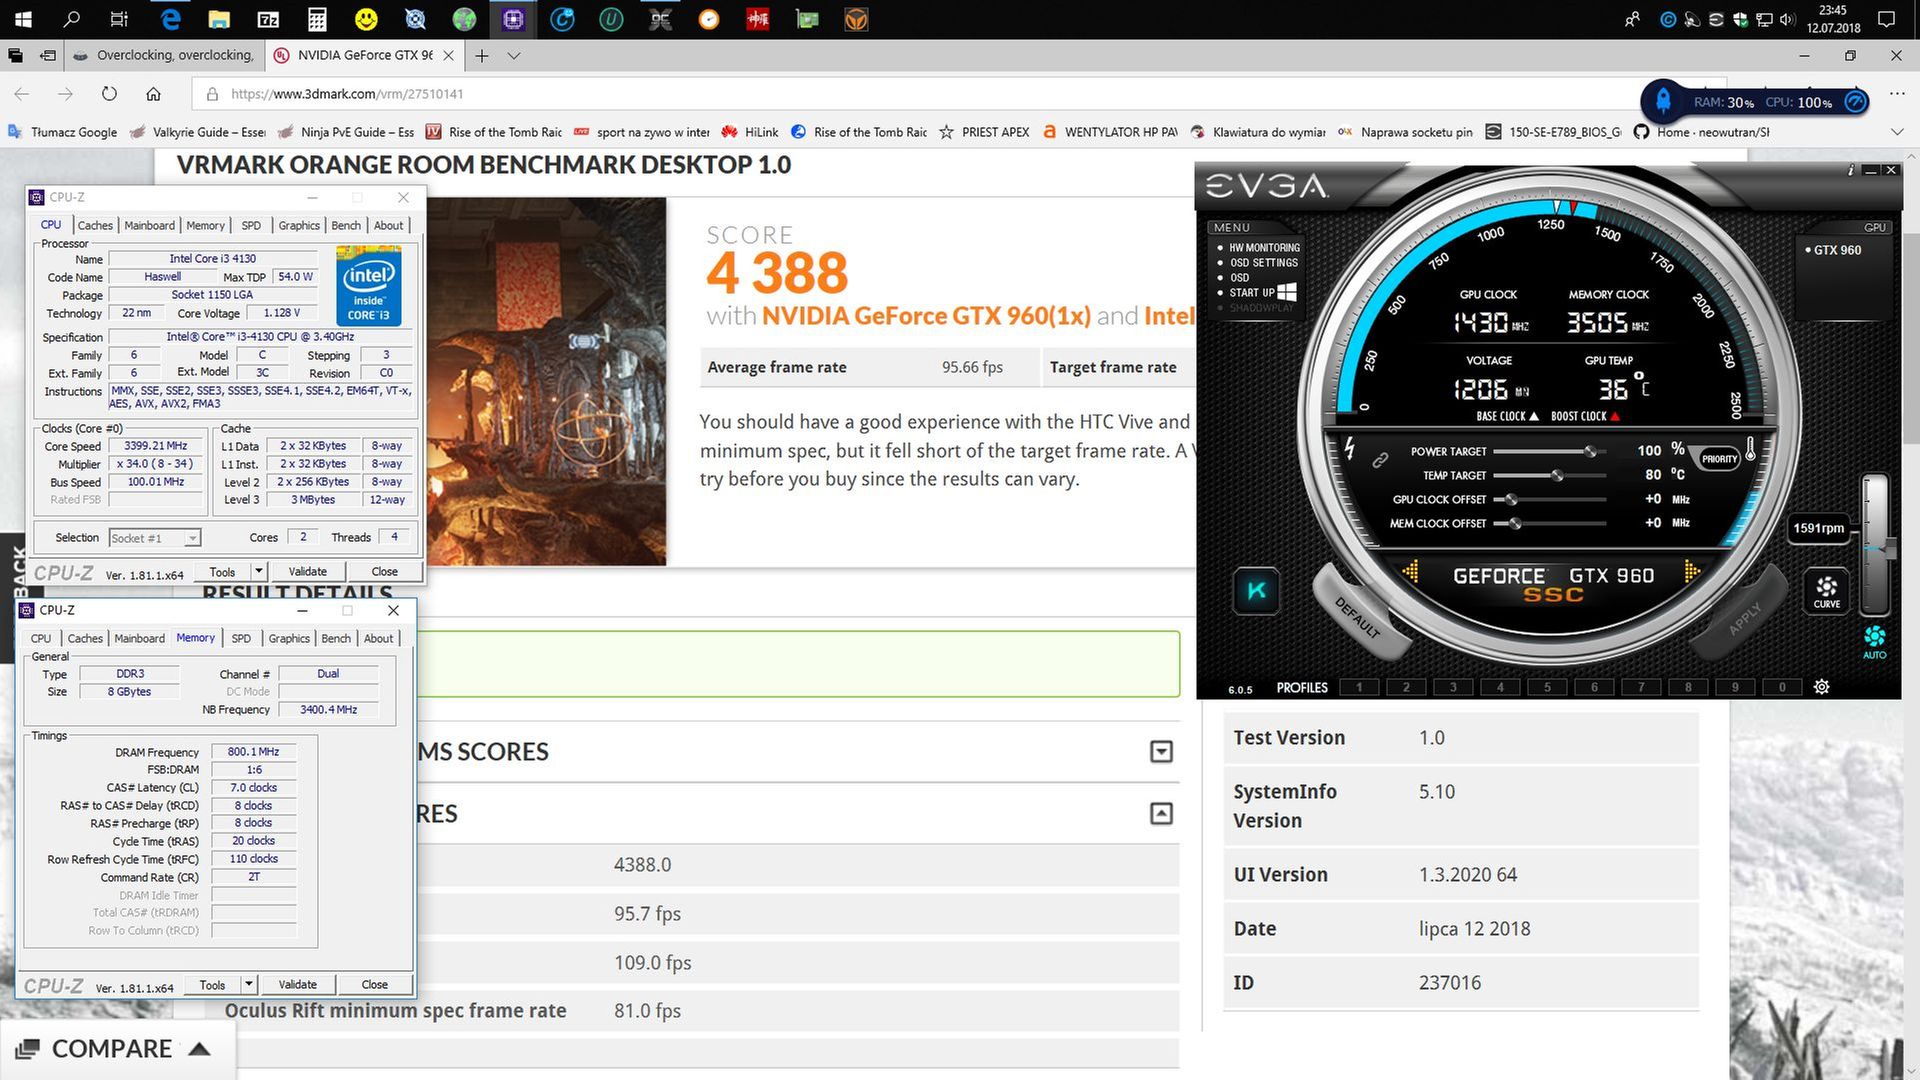Go back to the previous page
Screen dimensions: 1920x1080
pyautogui.click(x=22, y=94)
